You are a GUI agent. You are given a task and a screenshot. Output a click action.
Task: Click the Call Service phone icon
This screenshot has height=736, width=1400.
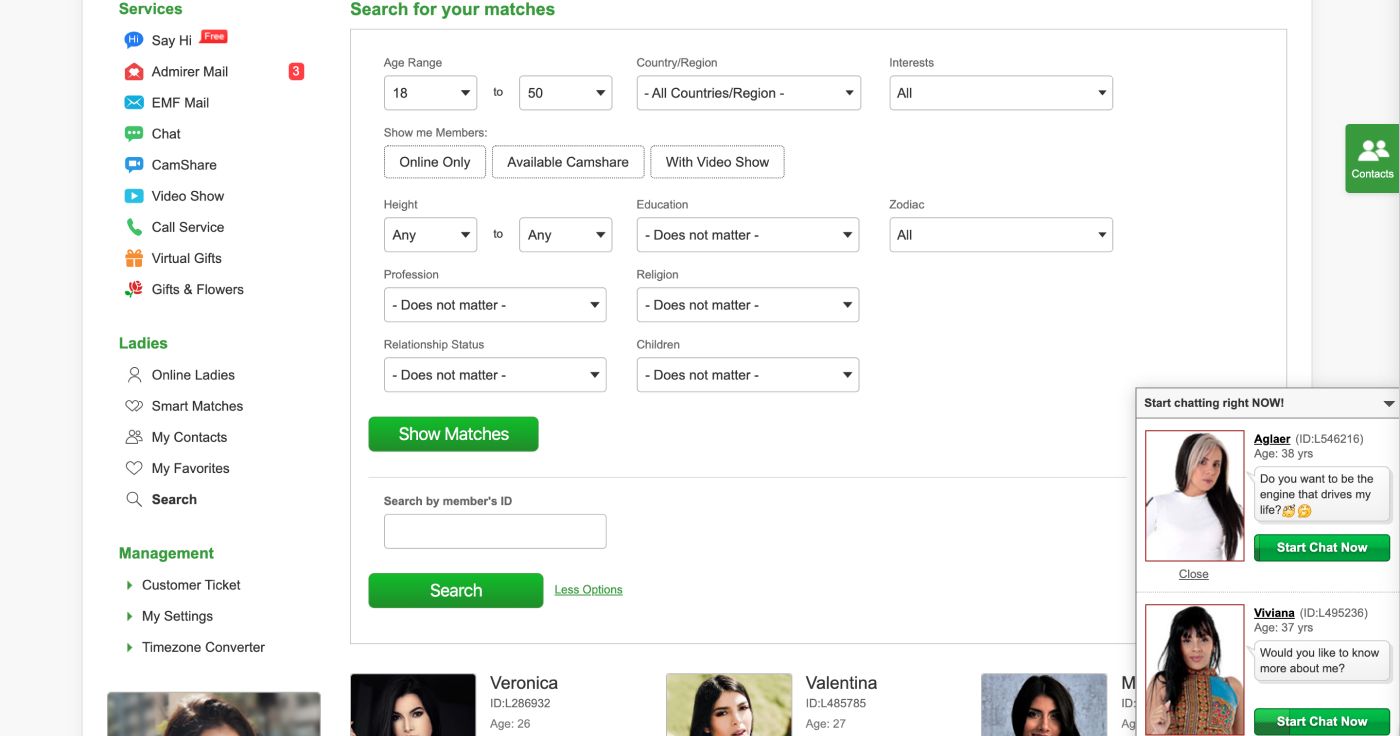click(134, 227)
